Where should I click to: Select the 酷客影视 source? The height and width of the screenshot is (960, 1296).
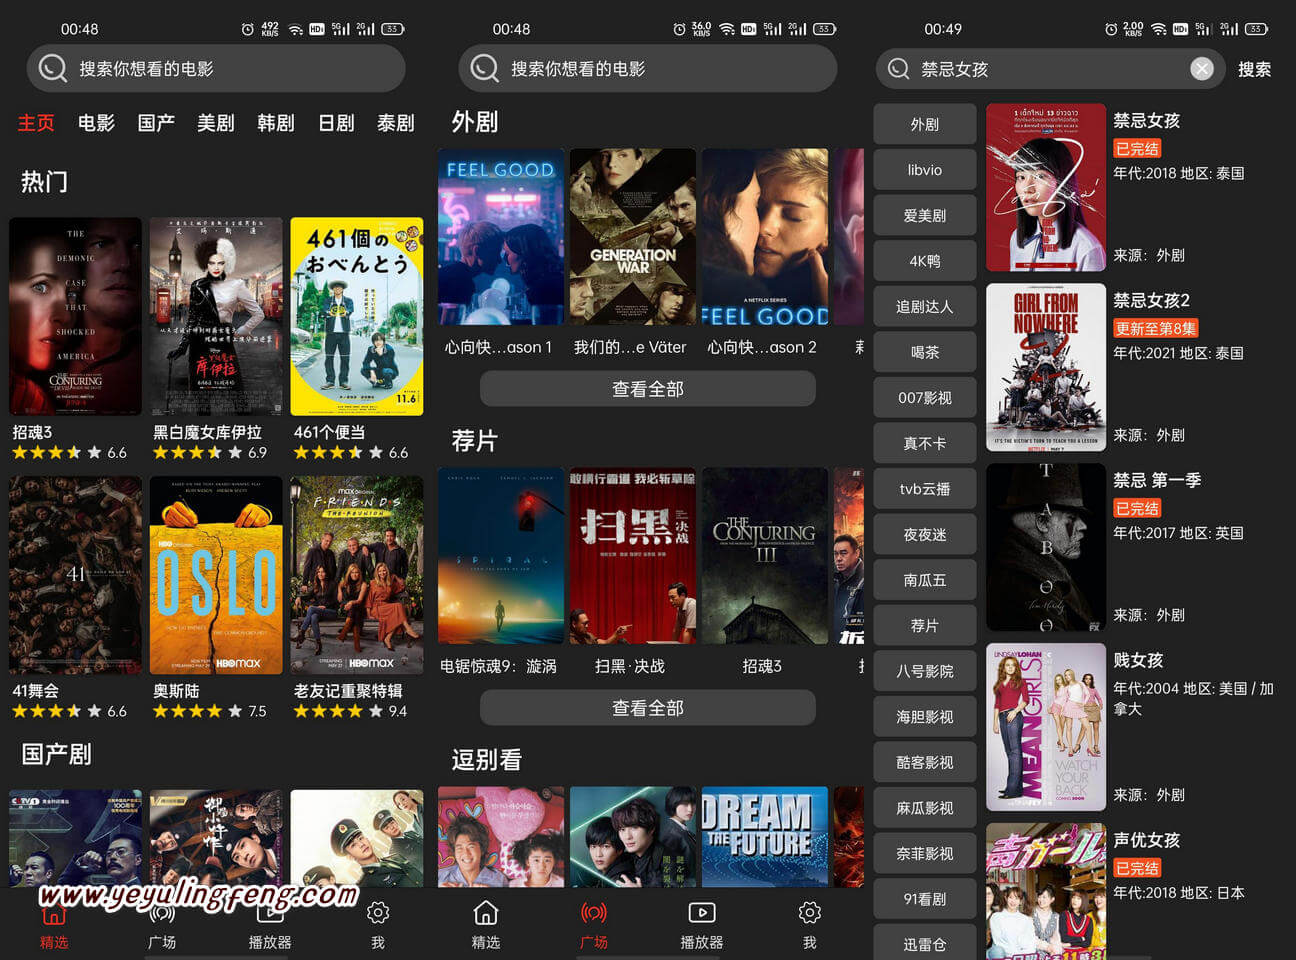click(925, 762)
